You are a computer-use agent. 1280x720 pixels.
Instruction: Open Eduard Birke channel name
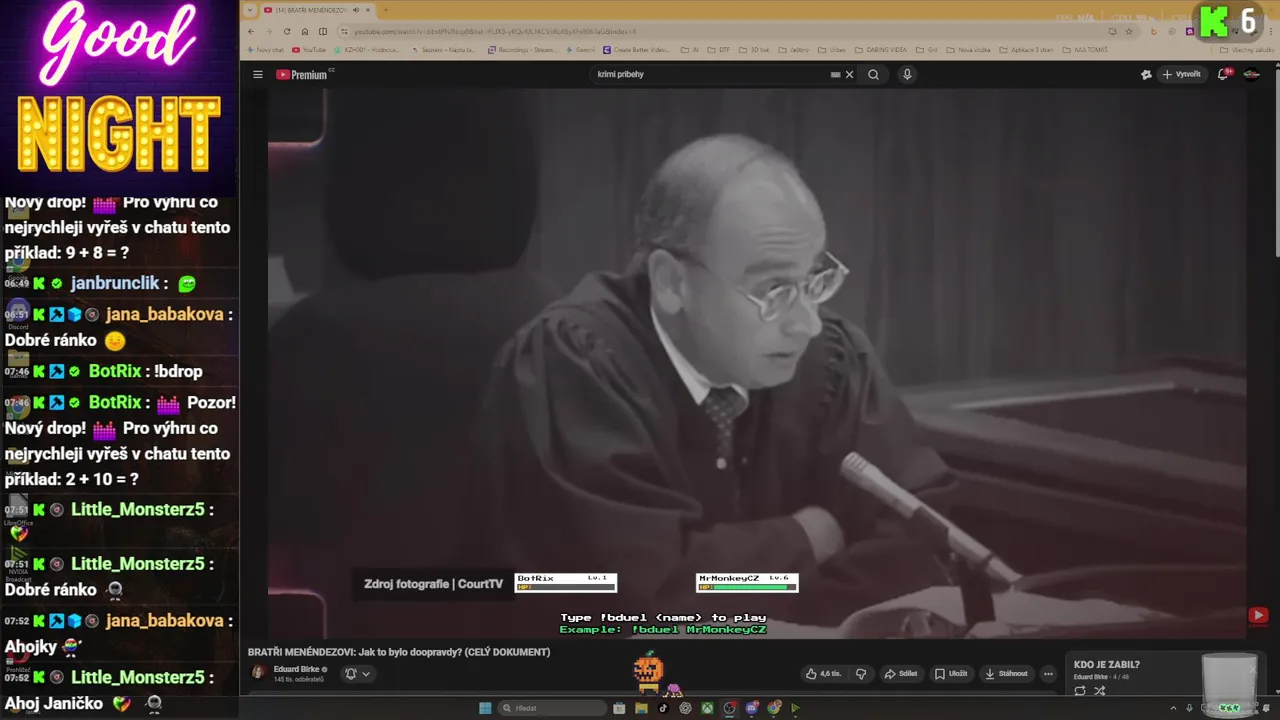[x=295, y=669]
